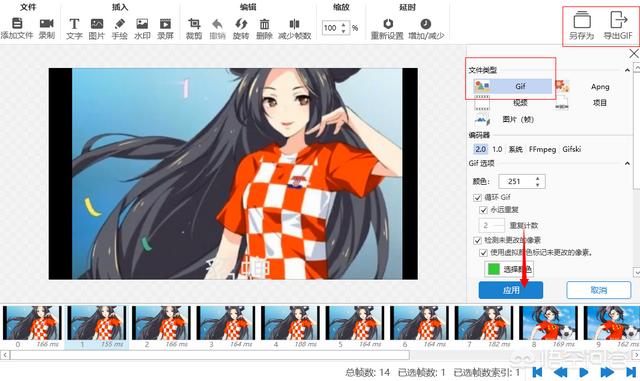Click the timeline scrollbar left arrow
This screenshot has height=381, width=640.
pyautogui.click(x=5, y=355)
